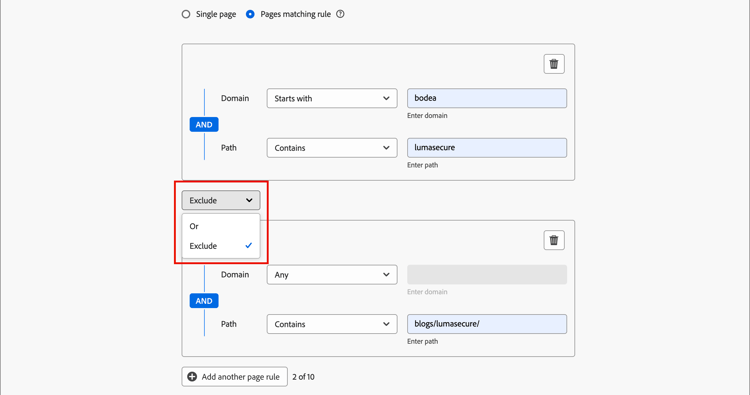This screenshot has height=395, width=750.
Task: Open the Any domain condition dropdown
Action: tap(332, 275)
